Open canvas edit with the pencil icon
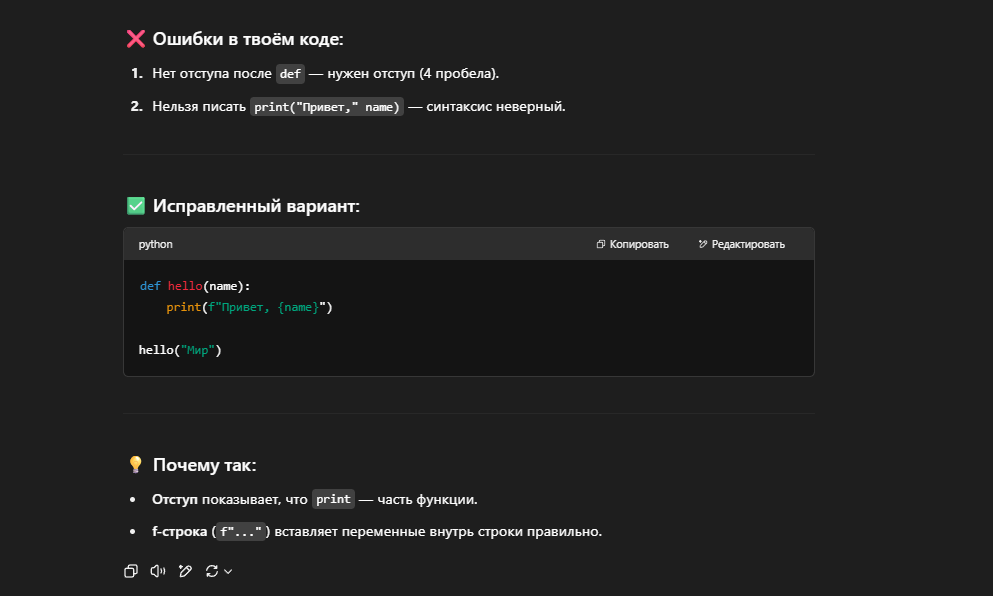 [x=186, y=571]
